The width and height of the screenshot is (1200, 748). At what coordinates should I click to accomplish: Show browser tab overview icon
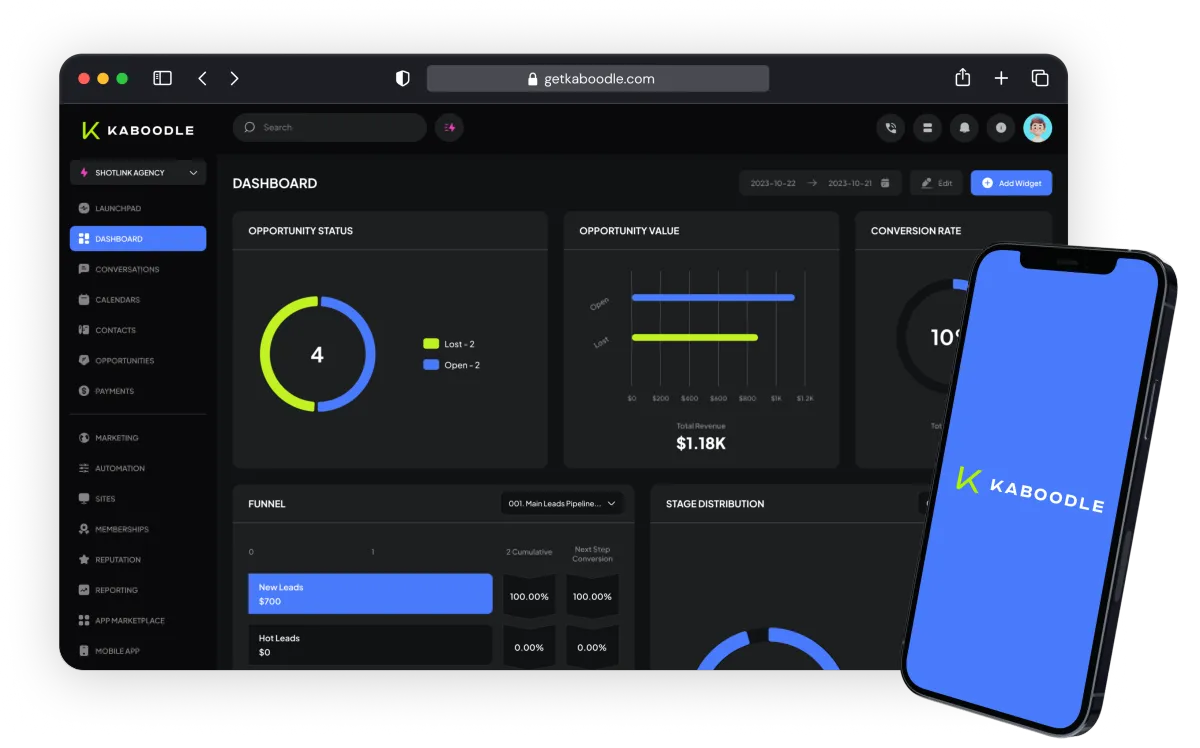tap(1040, 78)
